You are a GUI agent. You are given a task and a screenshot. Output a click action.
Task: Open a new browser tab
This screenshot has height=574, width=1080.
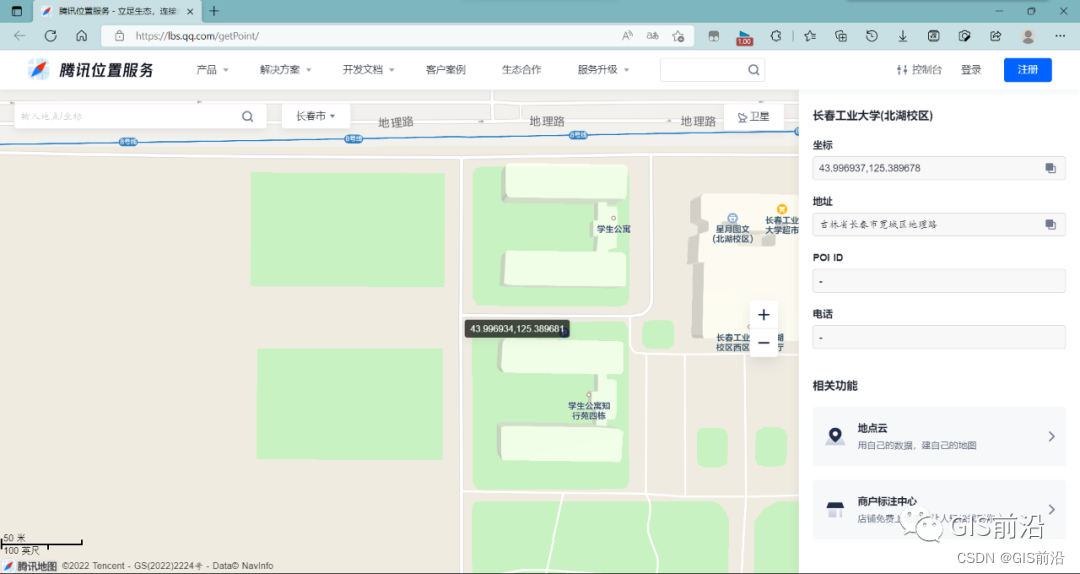[x=214, y=11]
